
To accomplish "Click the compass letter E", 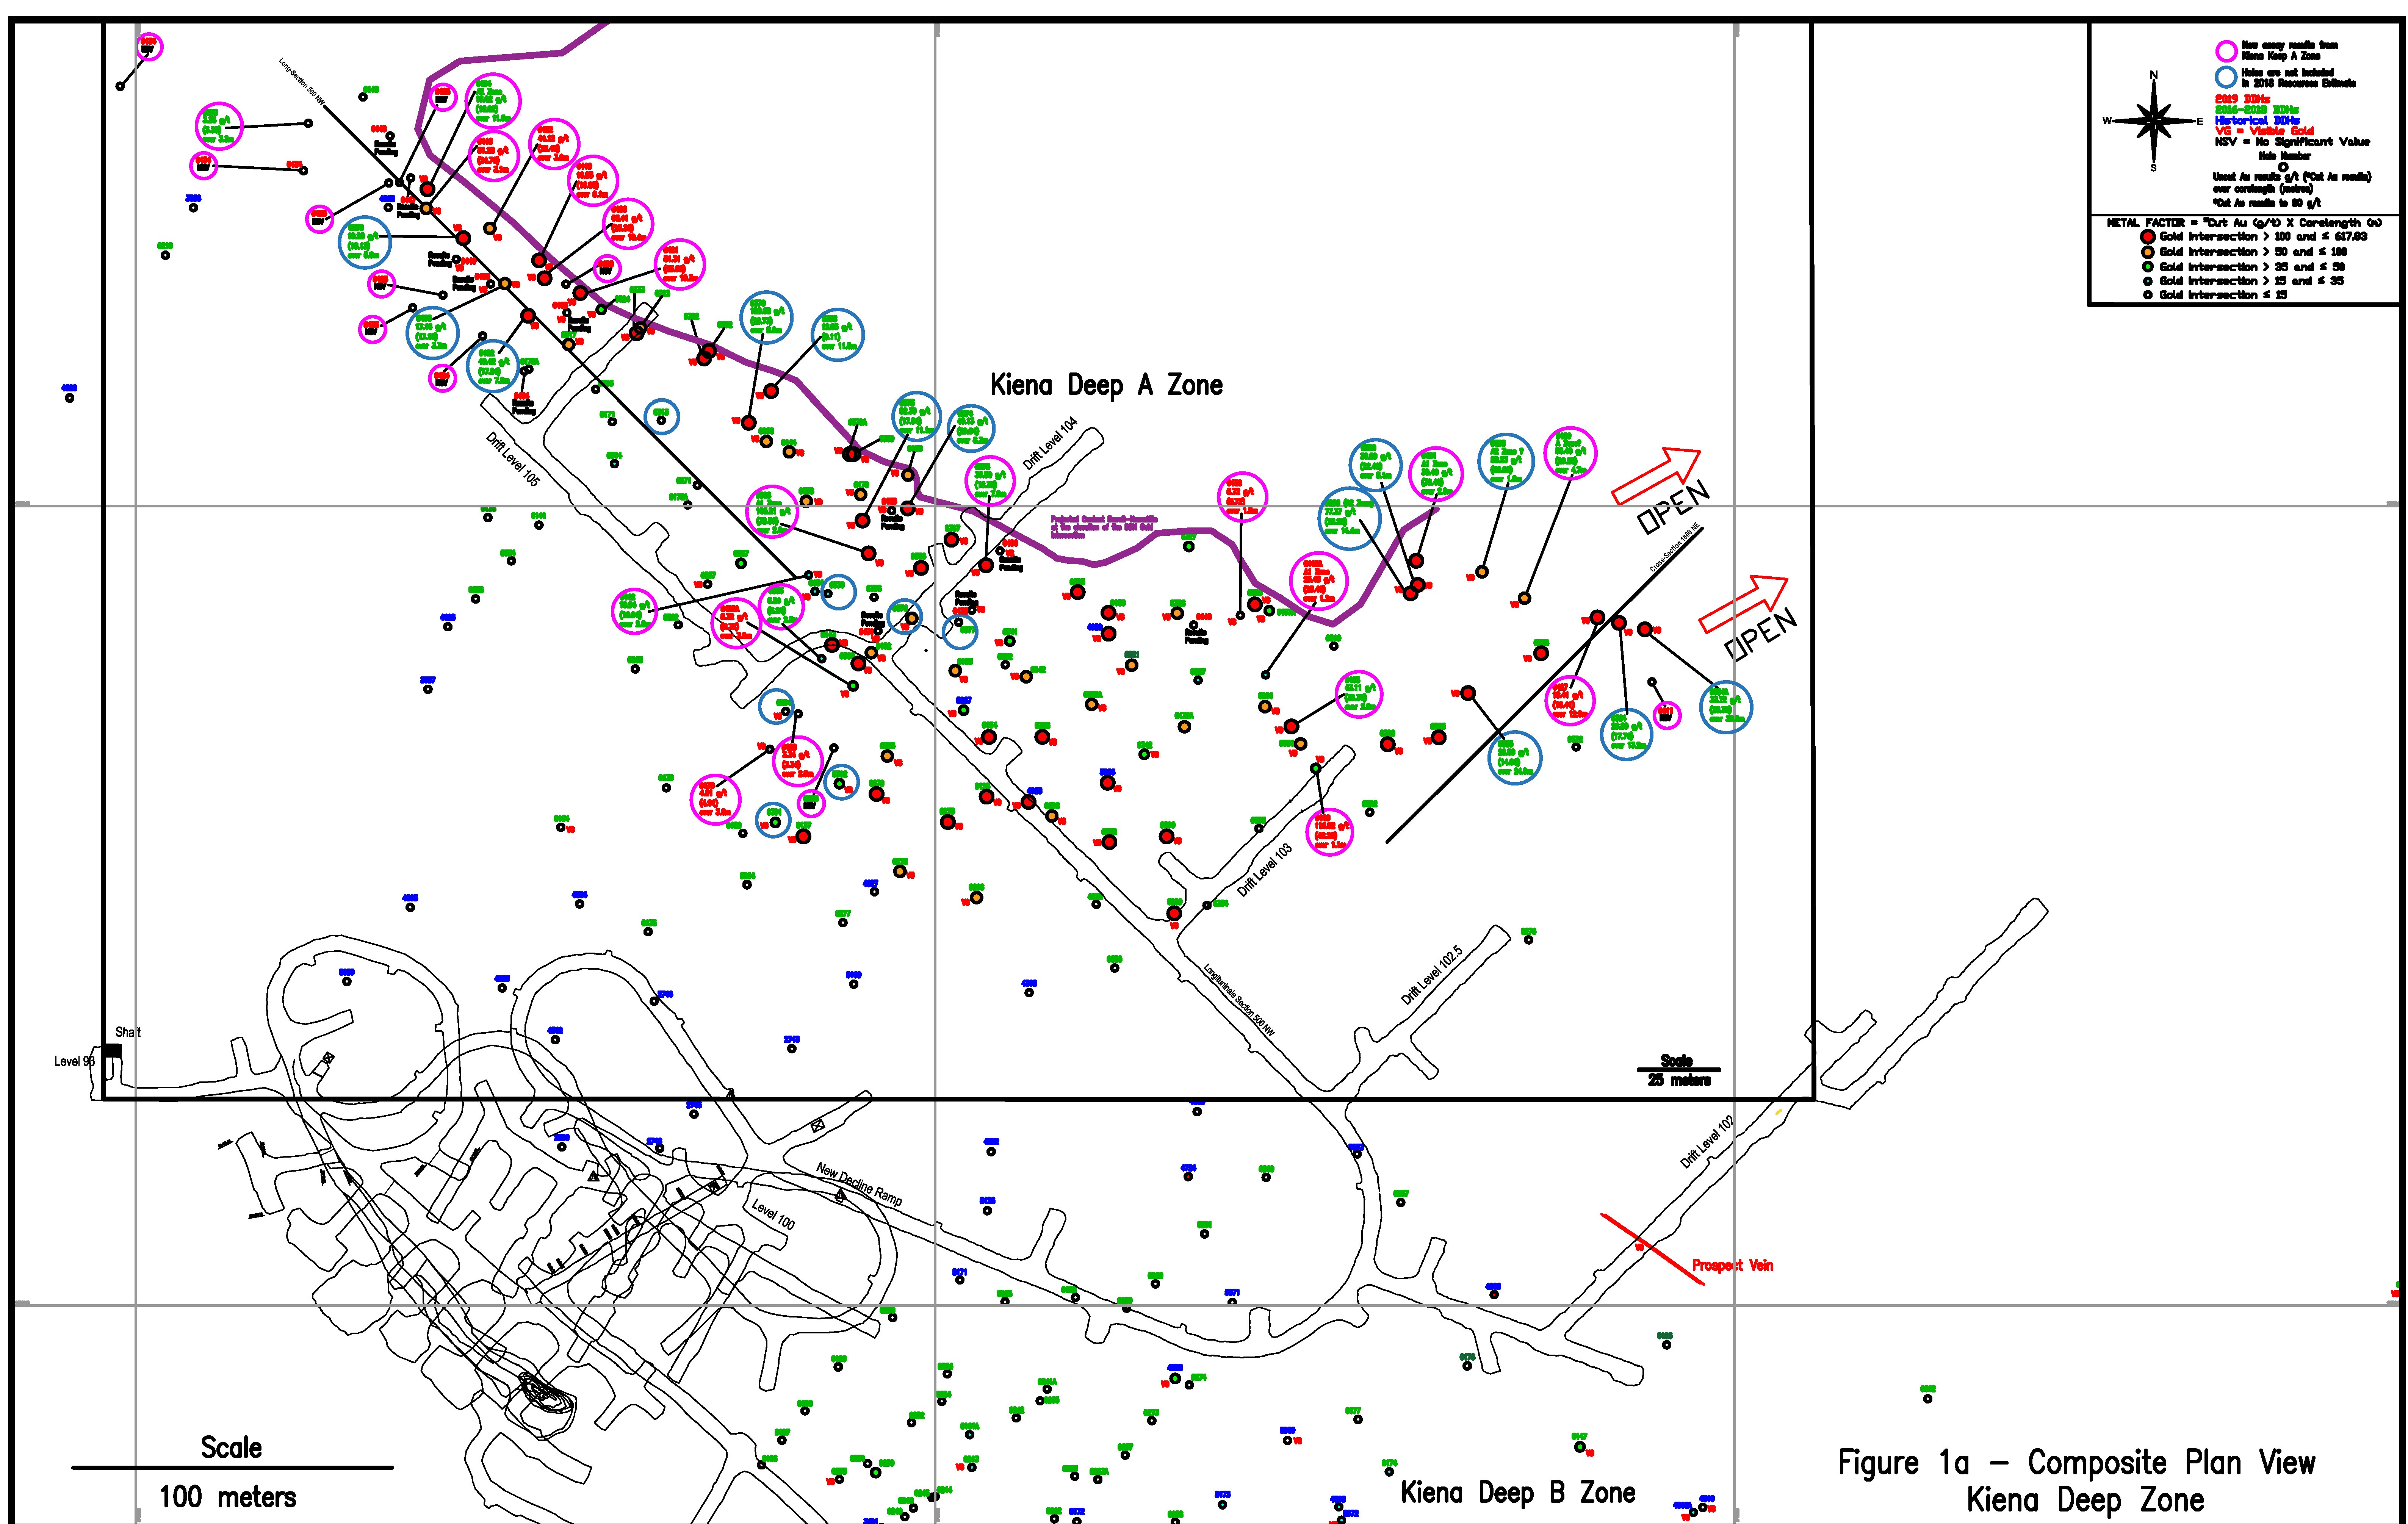I will pos(2200,121).
